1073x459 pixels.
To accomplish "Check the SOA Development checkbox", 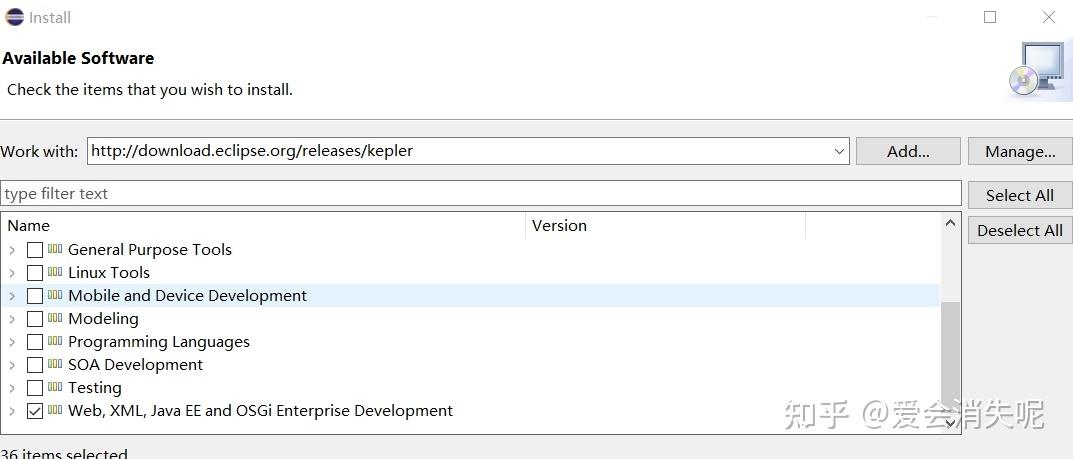I will pos(35,365).
